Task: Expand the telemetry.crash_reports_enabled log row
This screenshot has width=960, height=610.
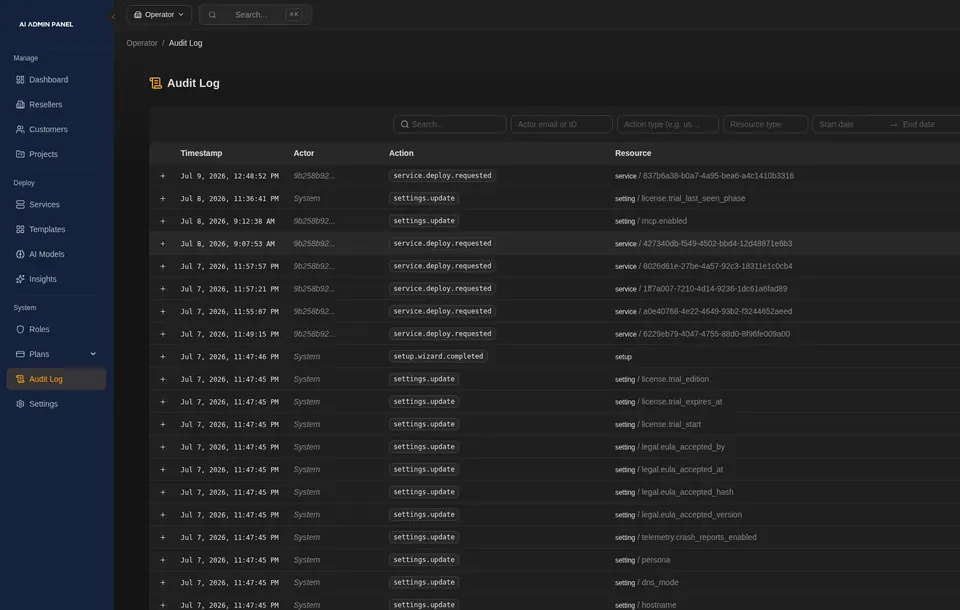Action: point(163,537)
